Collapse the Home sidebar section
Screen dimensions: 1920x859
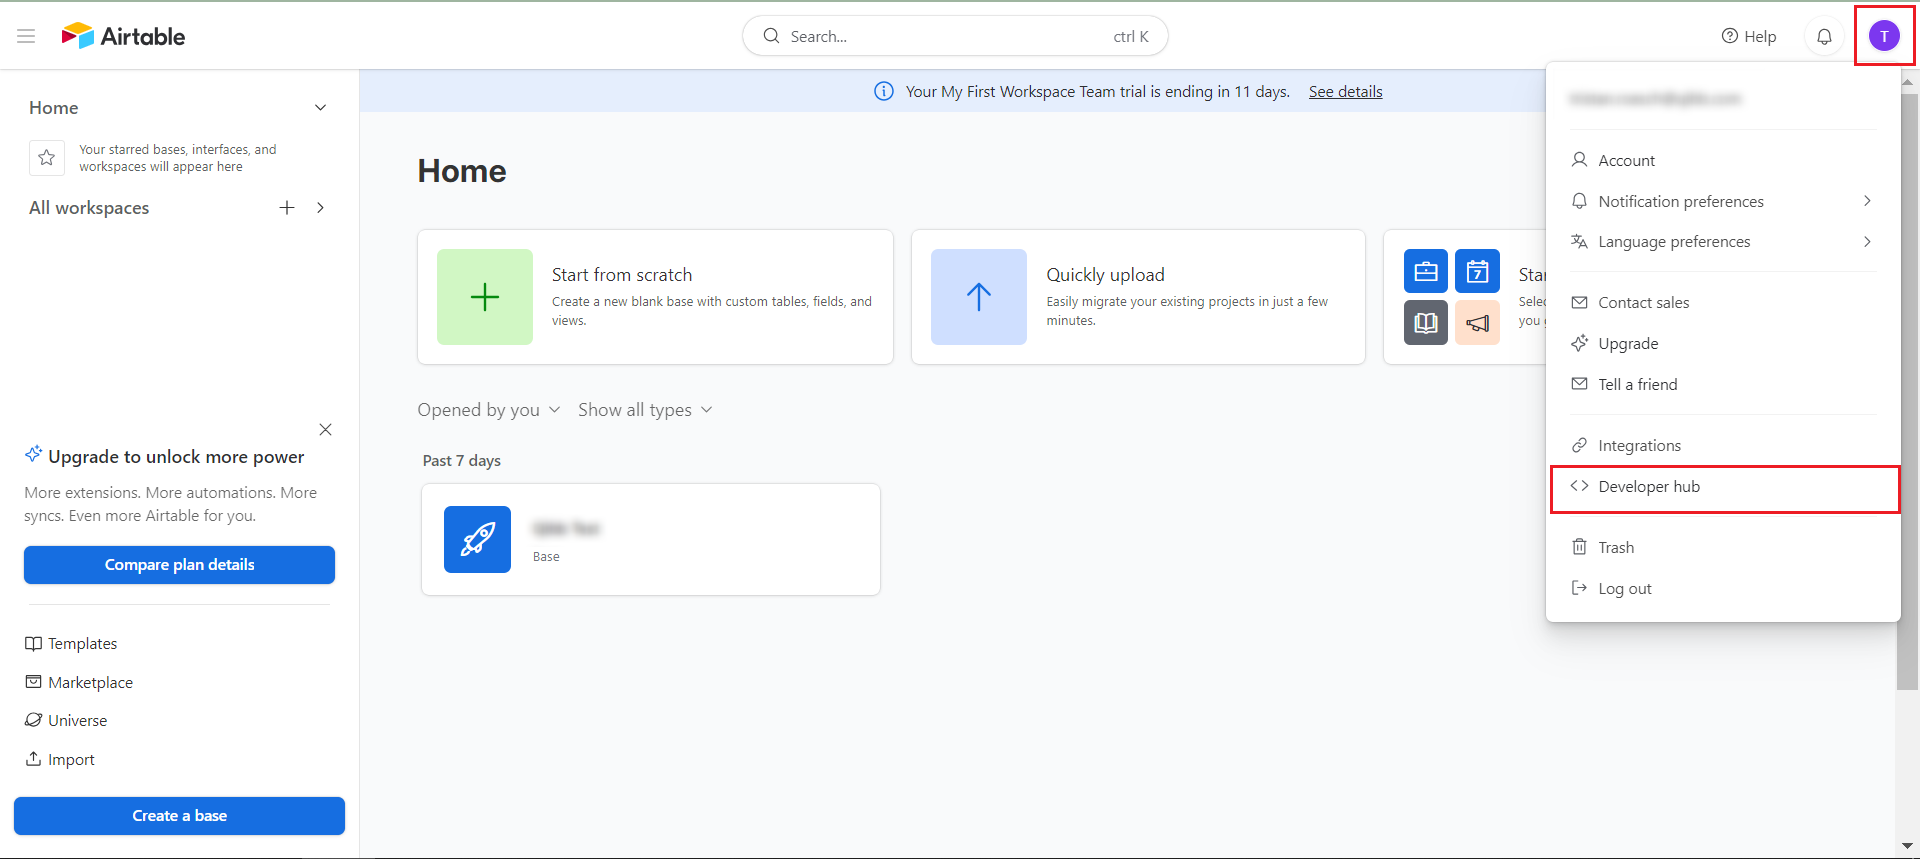coord(320,108)
